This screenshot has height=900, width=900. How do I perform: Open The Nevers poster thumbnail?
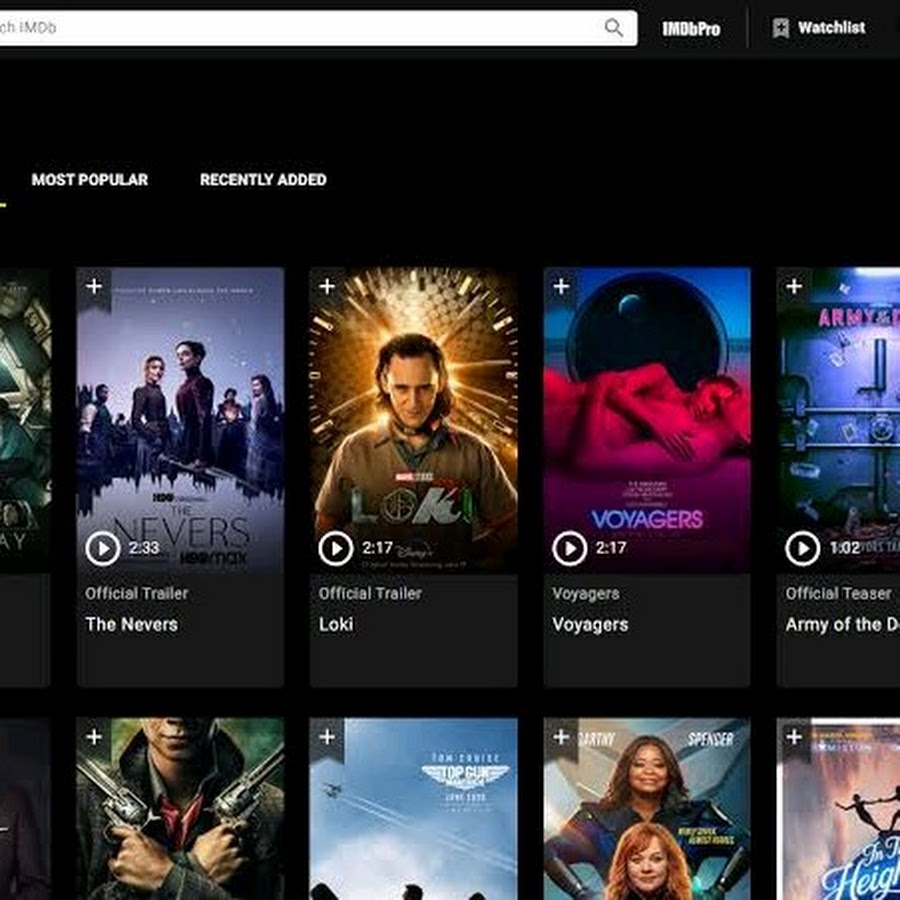click(180, 420)
